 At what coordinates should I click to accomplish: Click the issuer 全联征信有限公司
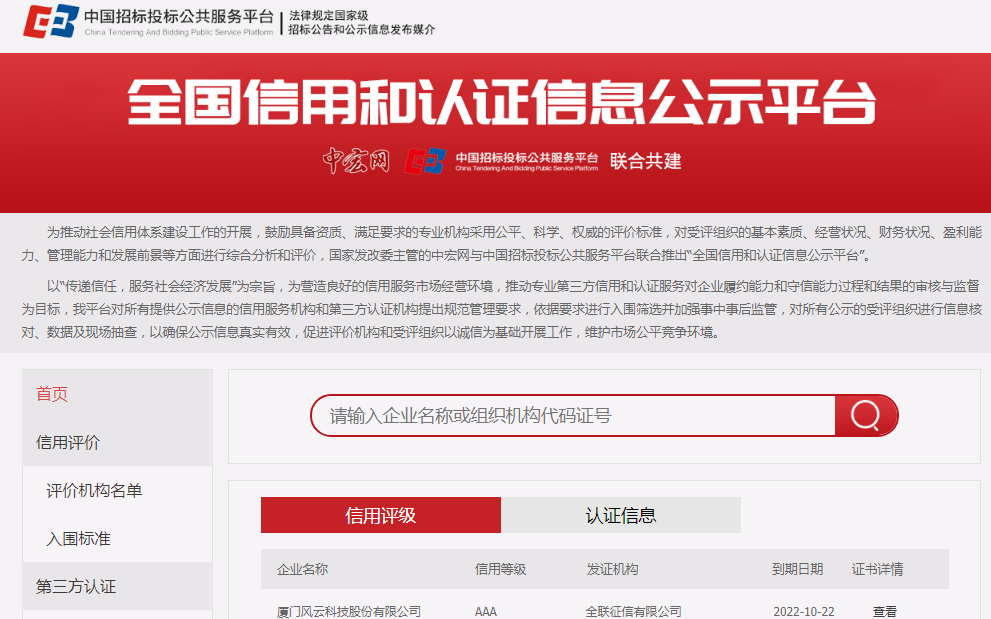click(632, 611)
